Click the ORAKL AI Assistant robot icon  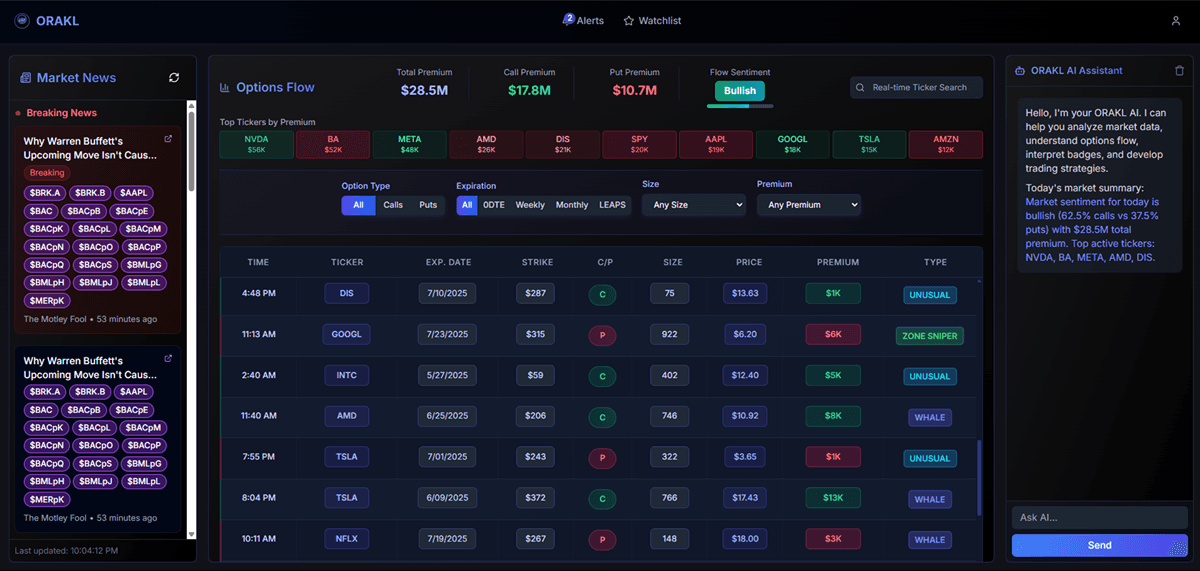(x=1020, y=71)
